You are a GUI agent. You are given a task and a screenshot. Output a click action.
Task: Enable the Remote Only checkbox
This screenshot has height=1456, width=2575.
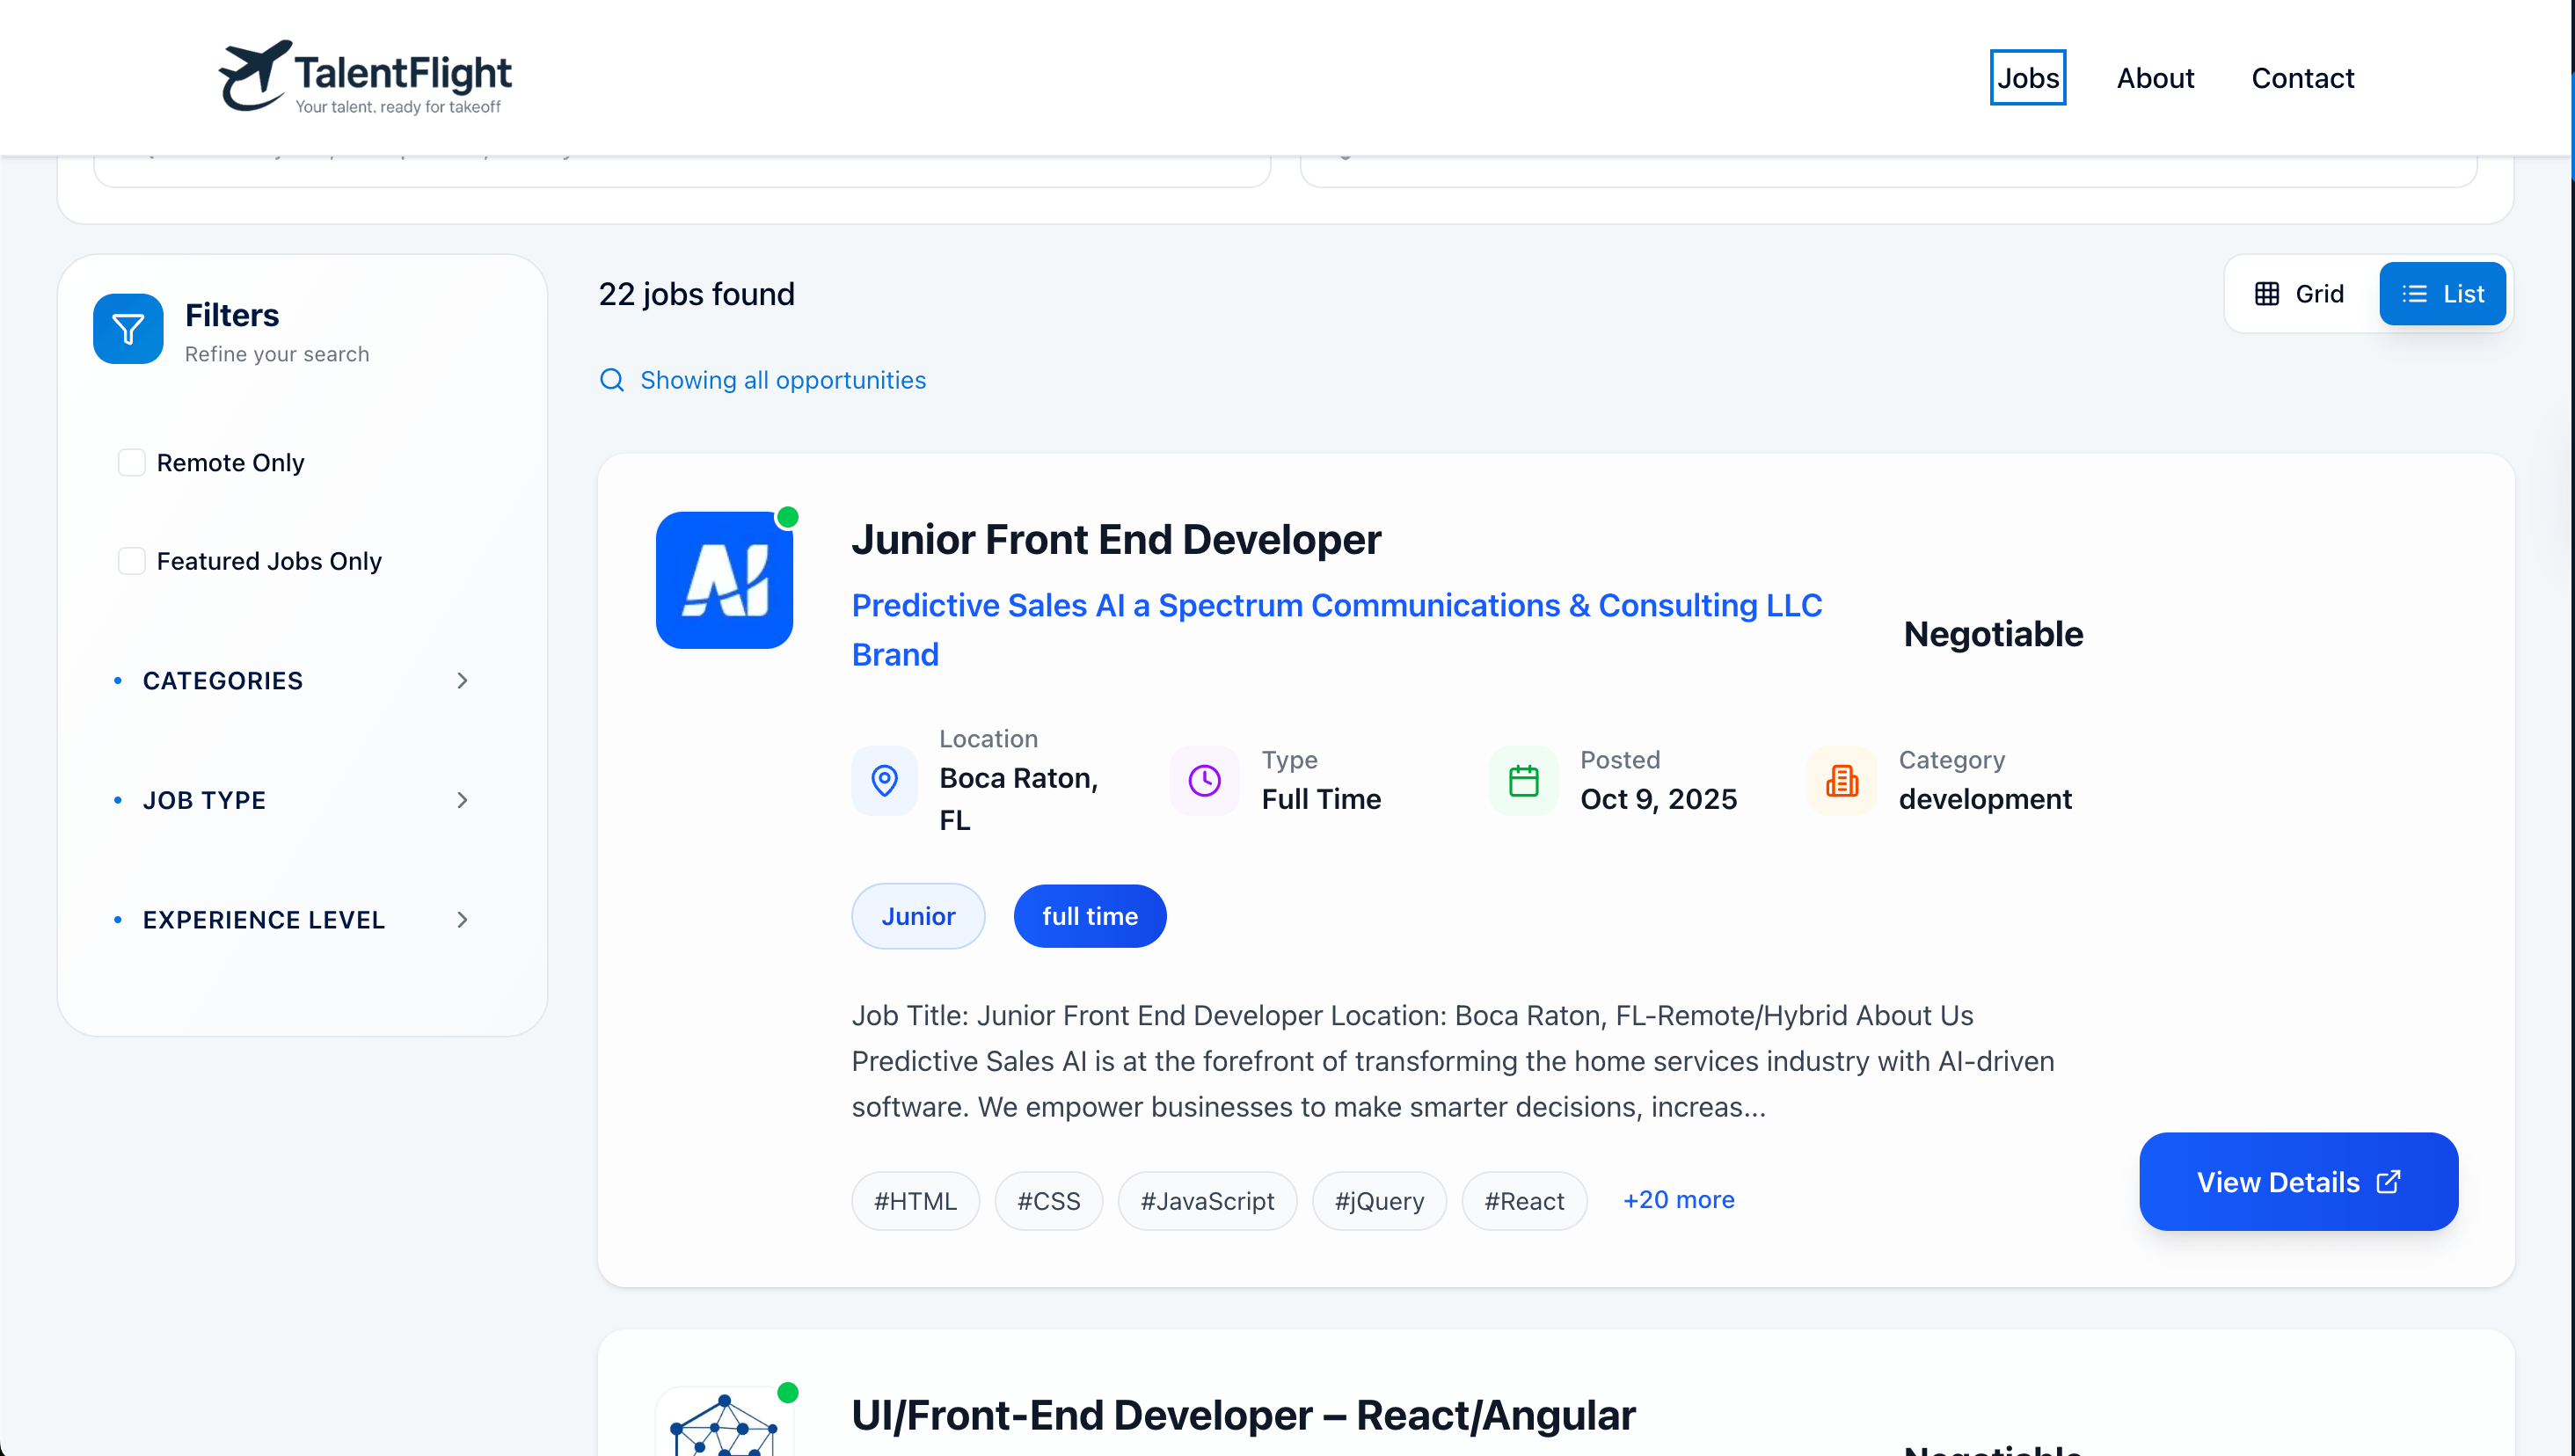132,462
